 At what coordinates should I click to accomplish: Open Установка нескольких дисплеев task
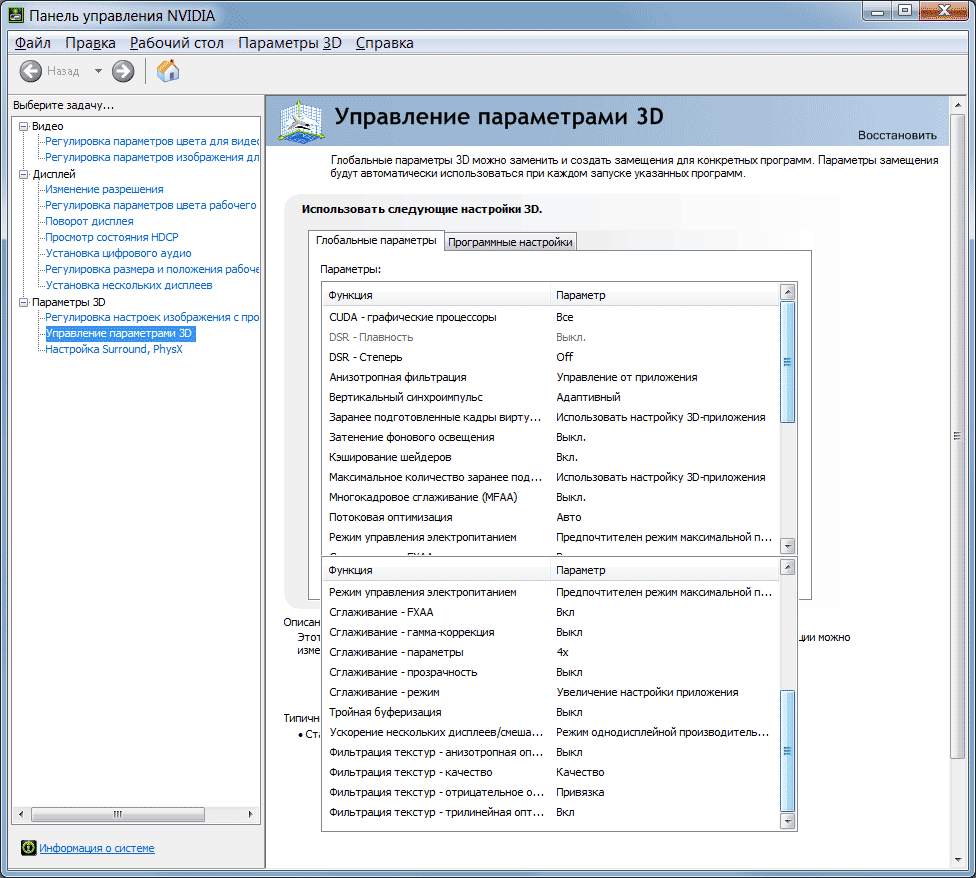click(129, 285)
